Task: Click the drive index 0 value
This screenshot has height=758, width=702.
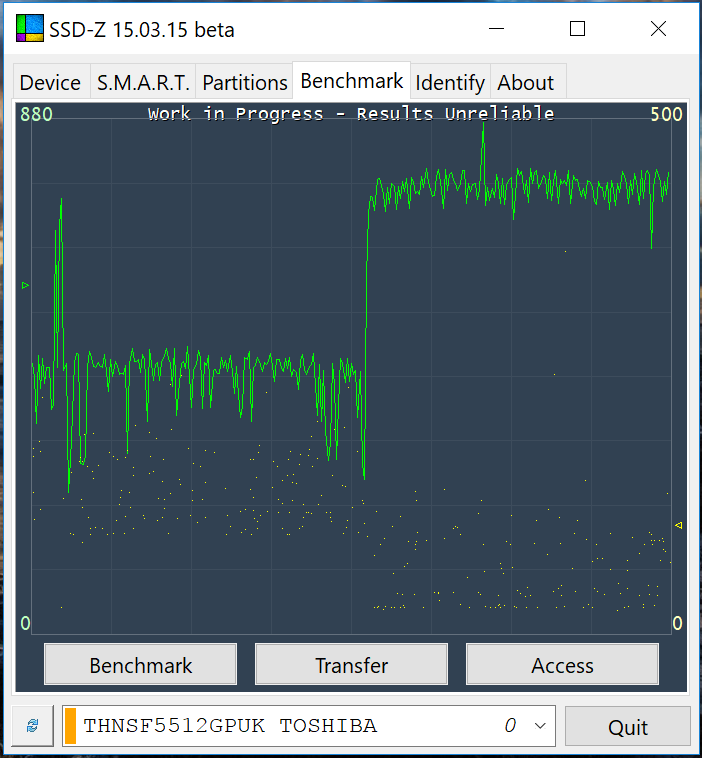Action: [x=511, y=725]
